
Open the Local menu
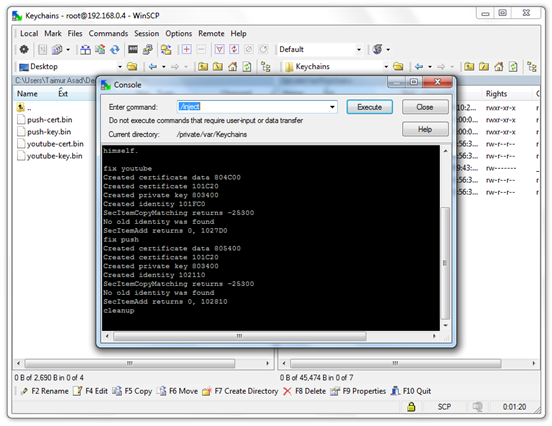[x=29, y=33]
